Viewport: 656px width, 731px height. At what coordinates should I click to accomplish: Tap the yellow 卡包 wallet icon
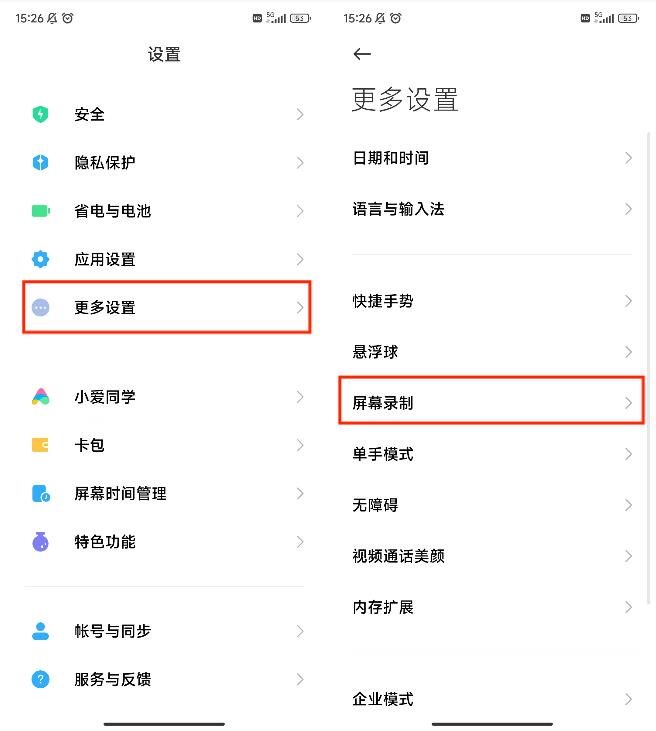(40, 445)
